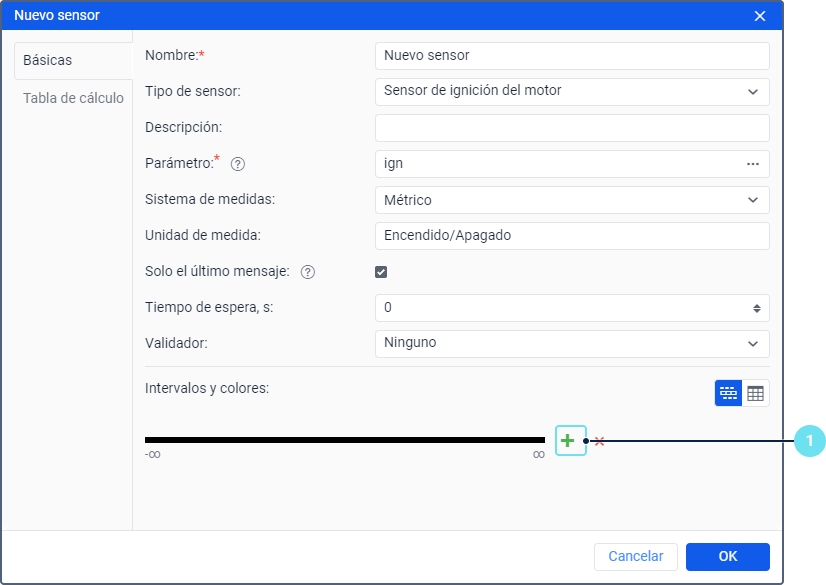Click the black interval color bar
This screenshot has width=826, height=585.
point(345,440)
